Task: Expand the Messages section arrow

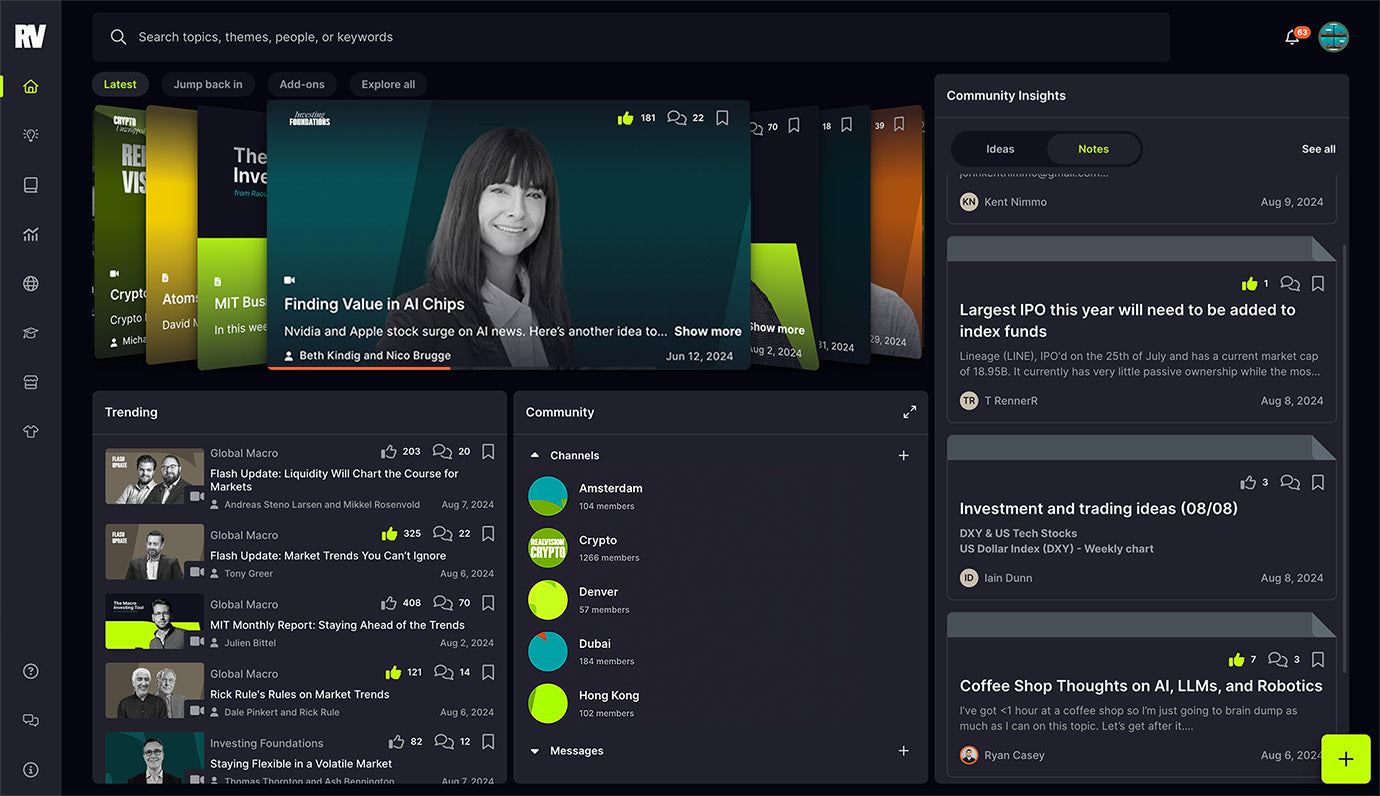Action: click(535, 751)
